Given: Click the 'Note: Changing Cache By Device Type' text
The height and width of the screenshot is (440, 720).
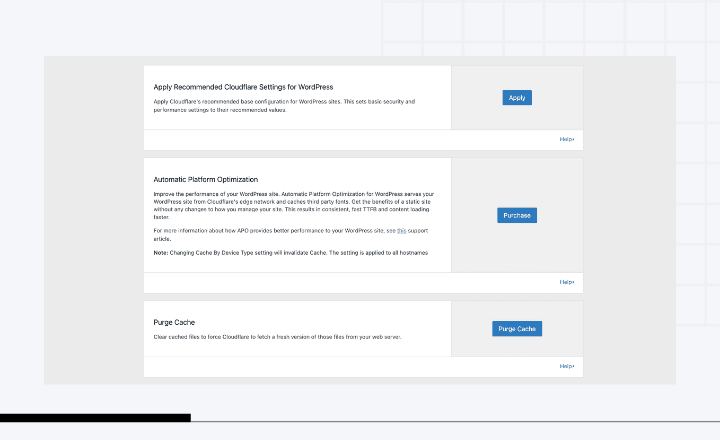Looking at the screenshot, I should 291,253.
